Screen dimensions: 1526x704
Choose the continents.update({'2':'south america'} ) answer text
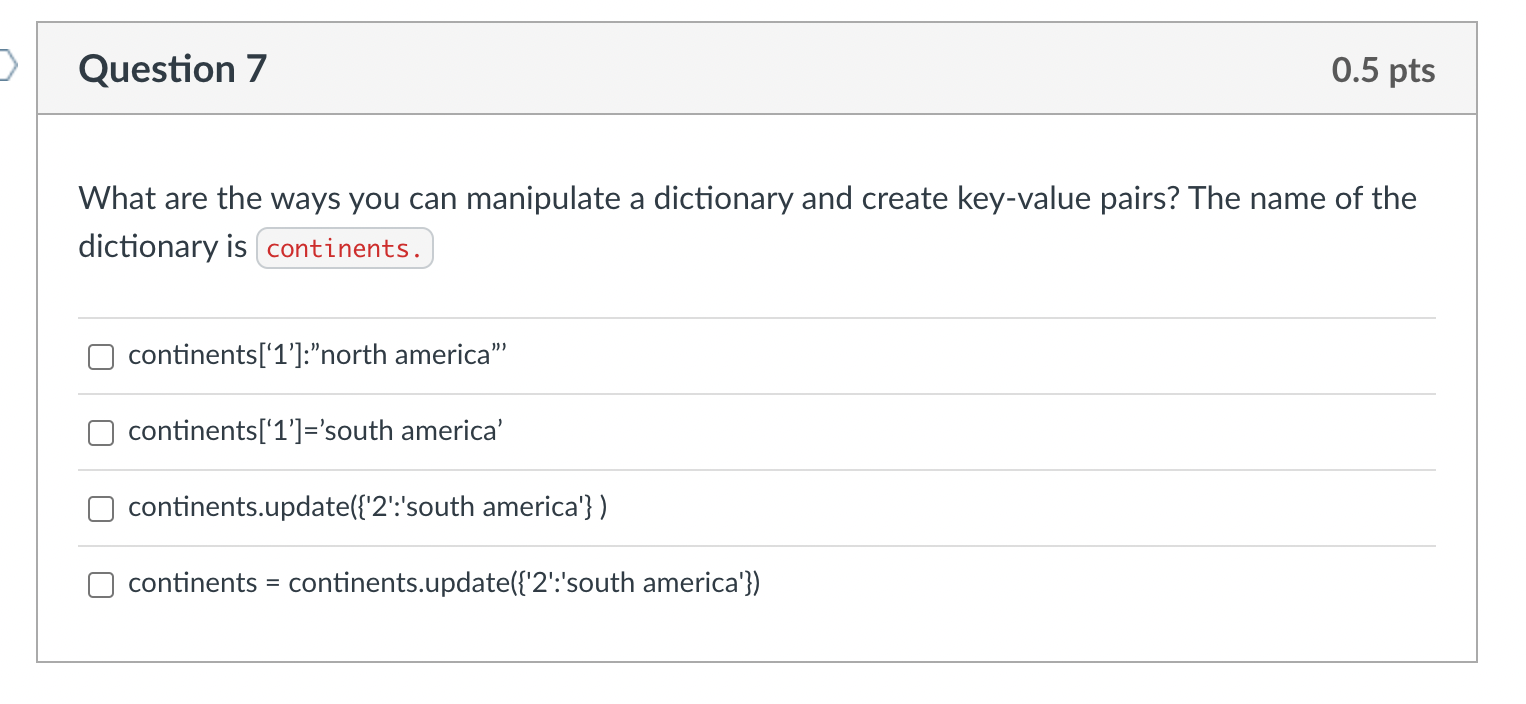click(x=368, y=507)
